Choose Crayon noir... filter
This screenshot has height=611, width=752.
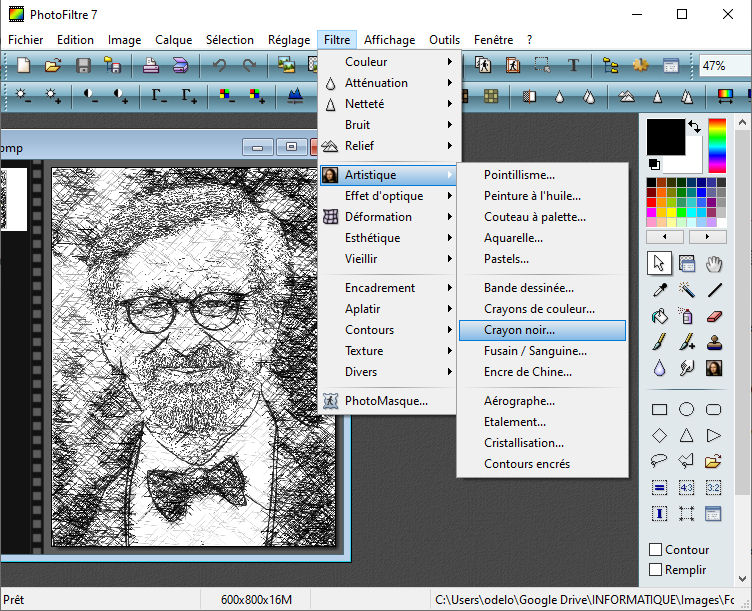pyautogui.click(x=542, y=330)
